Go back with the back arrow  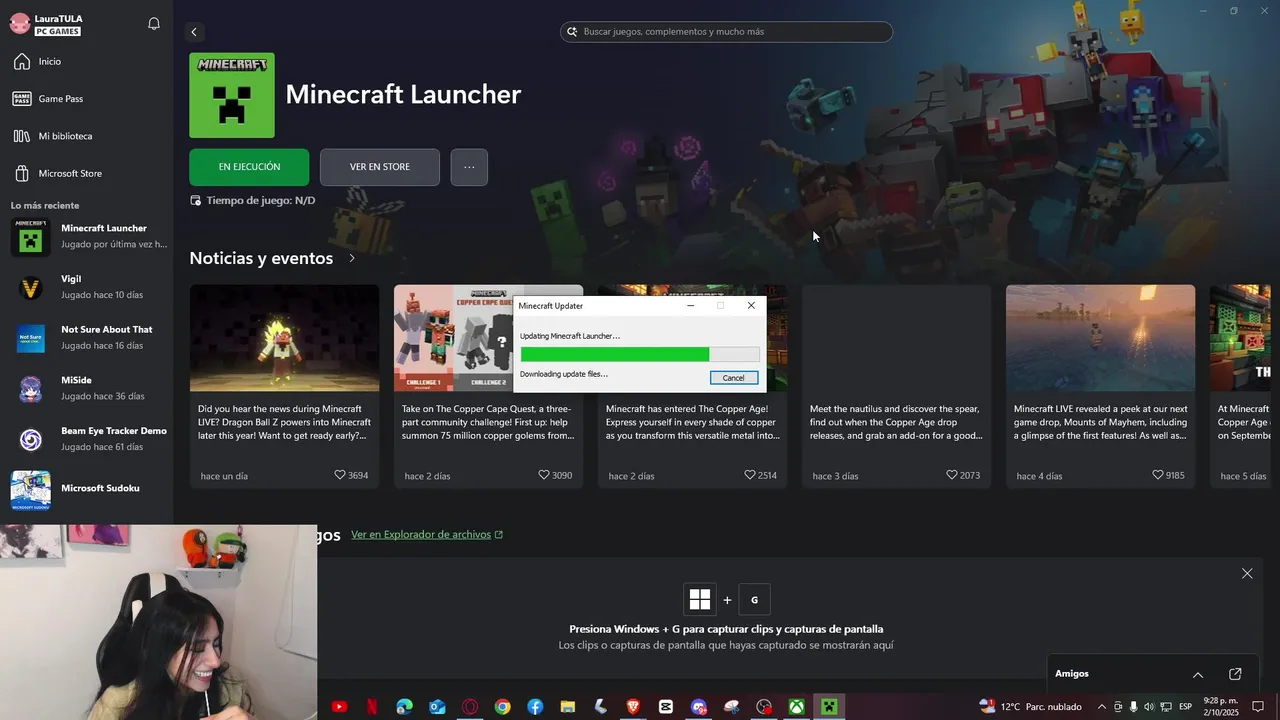click(194, 32)
